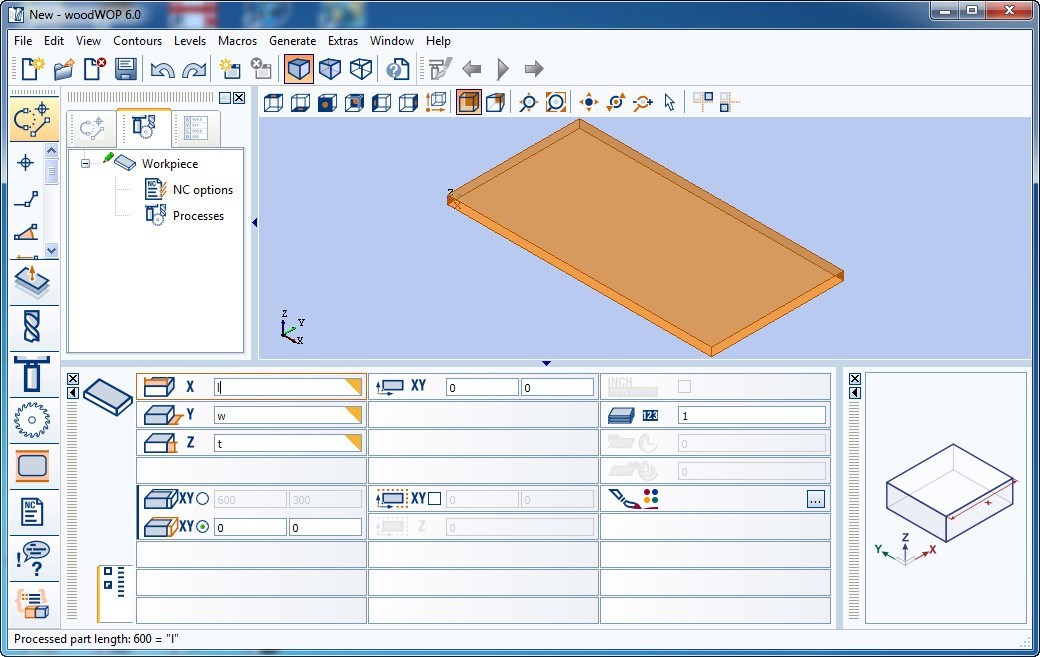Close document using the page-with-X icon
This screenshot has width=1040, height=657.
94,68
